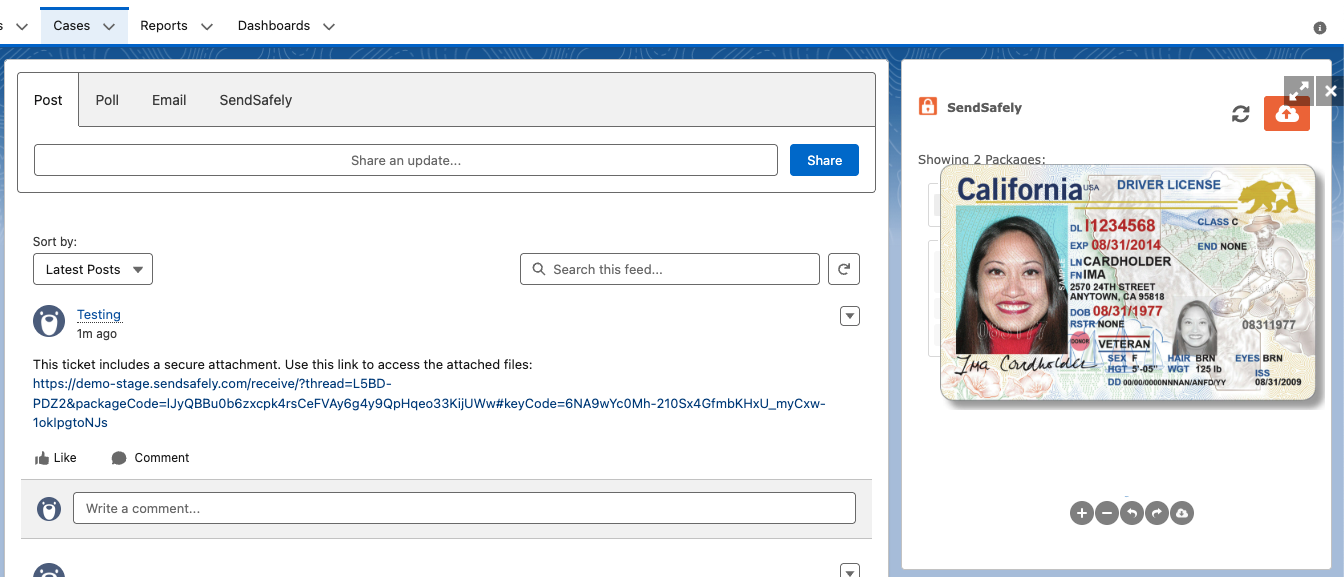Open the Testing post actions dropdown arrow

[849, 317]
